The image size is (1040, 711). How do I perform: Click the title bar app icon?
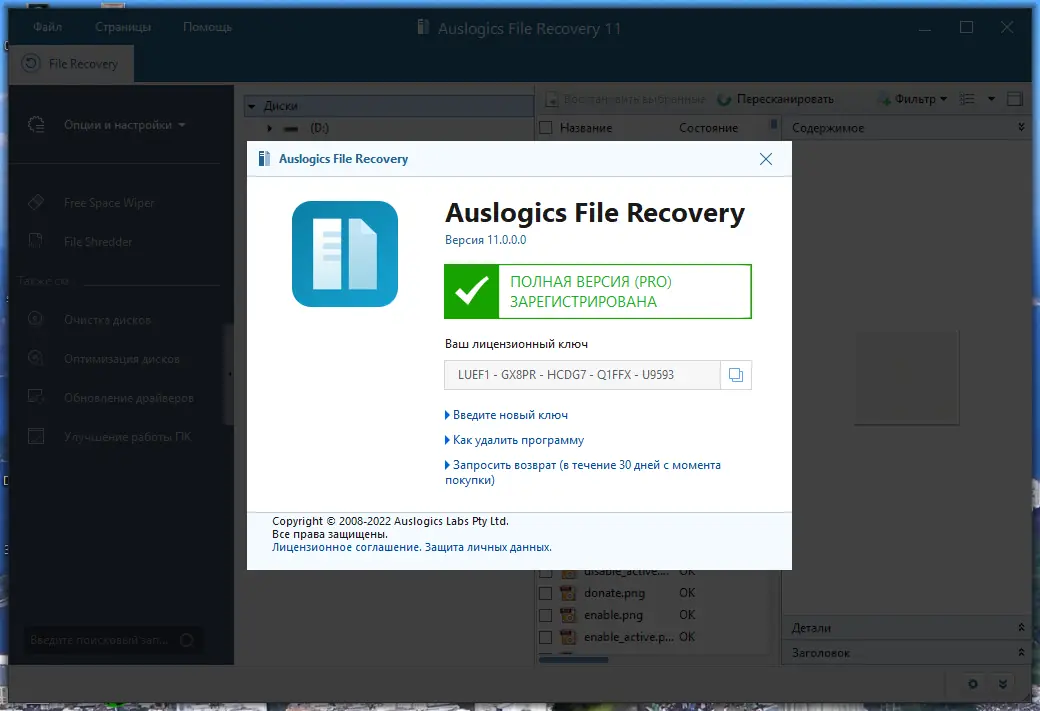pyautogui.click(x=423, y=27)
